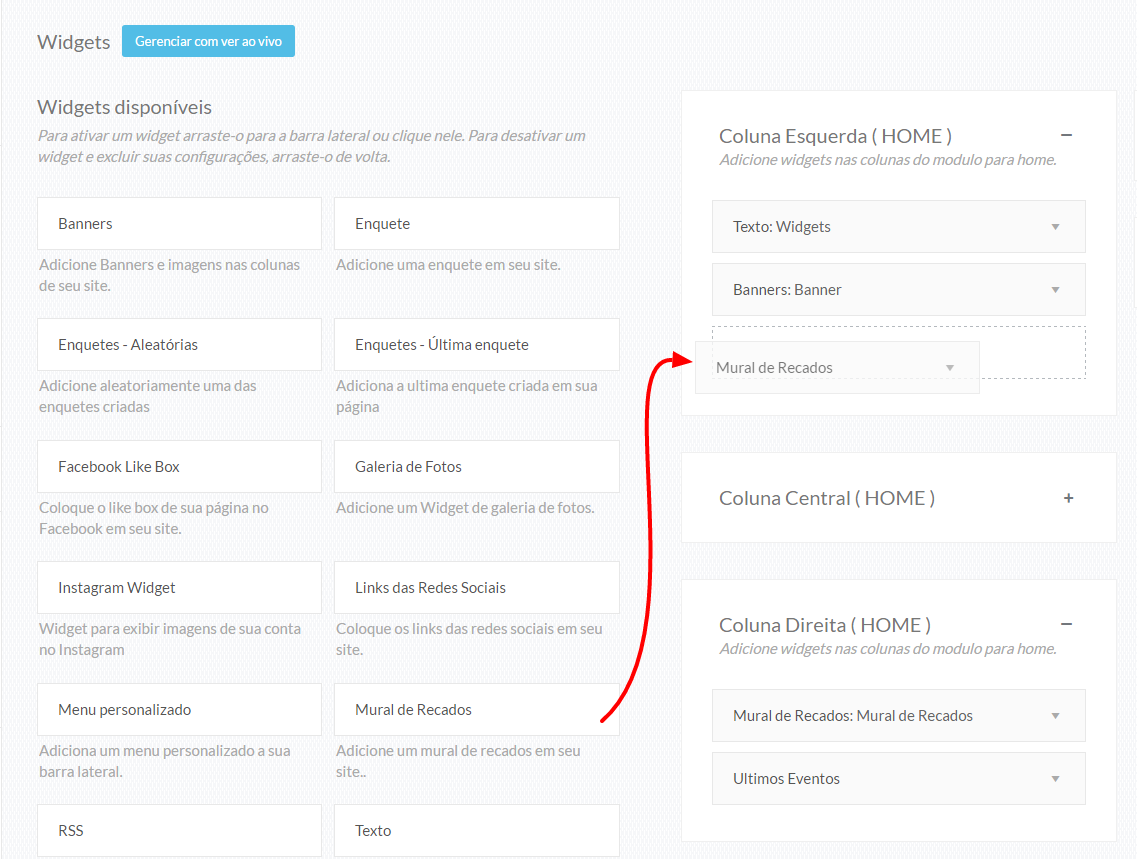
Task: Click 'Adicione Banners e imagens nas colunas' text
Action: click(x=169, y=265)
